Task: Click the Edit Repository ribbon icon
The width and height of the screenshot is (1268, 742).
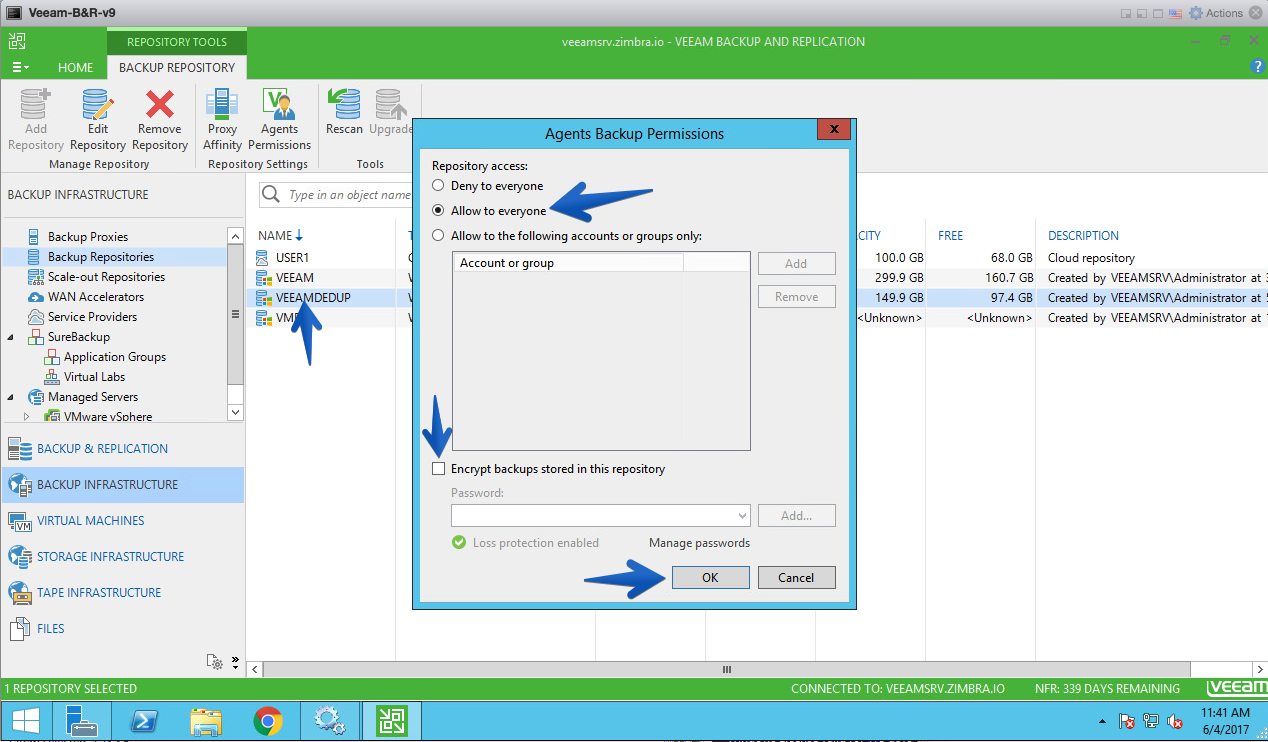Action: click(98, 120)
